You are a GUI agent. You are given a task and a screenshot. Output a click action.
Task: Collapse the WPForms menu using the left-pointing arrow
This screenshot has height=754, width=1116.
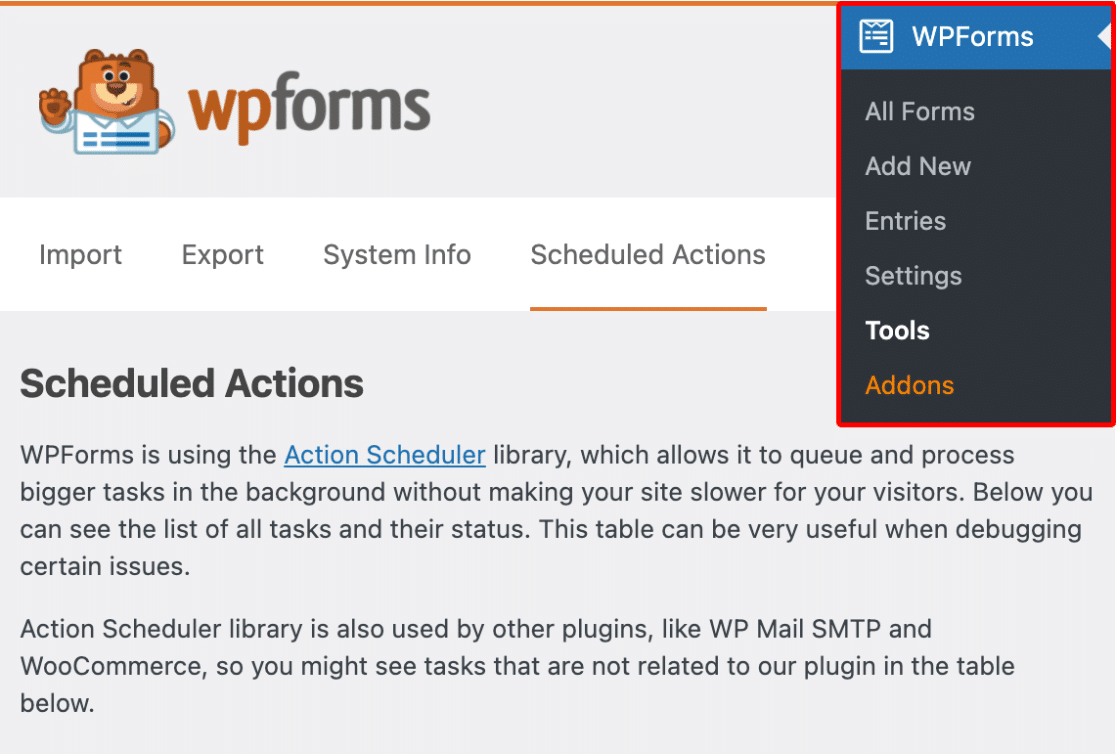[x=1105, y=36]
